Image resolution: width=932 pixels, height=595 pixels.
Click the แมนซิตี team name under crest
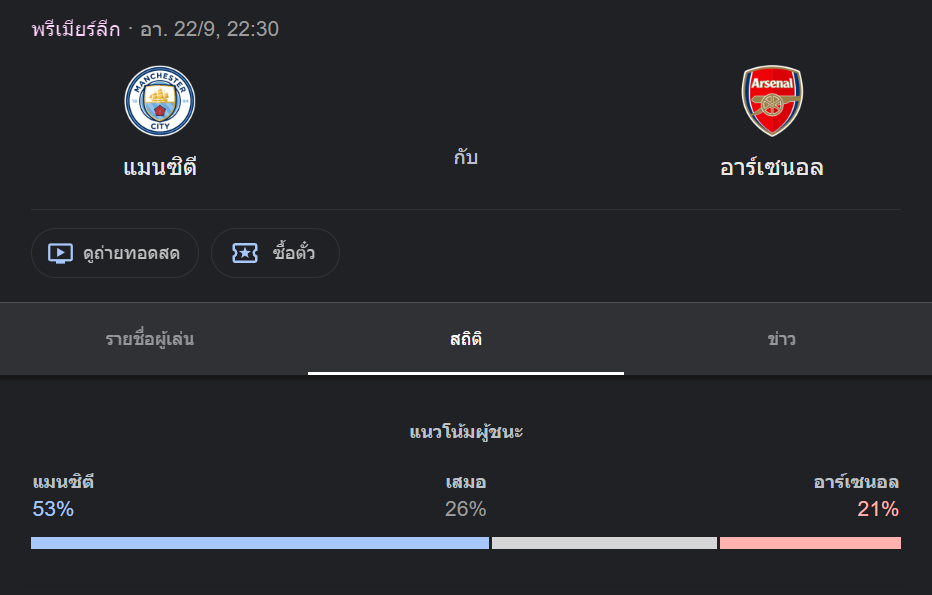tap(160, 168)
